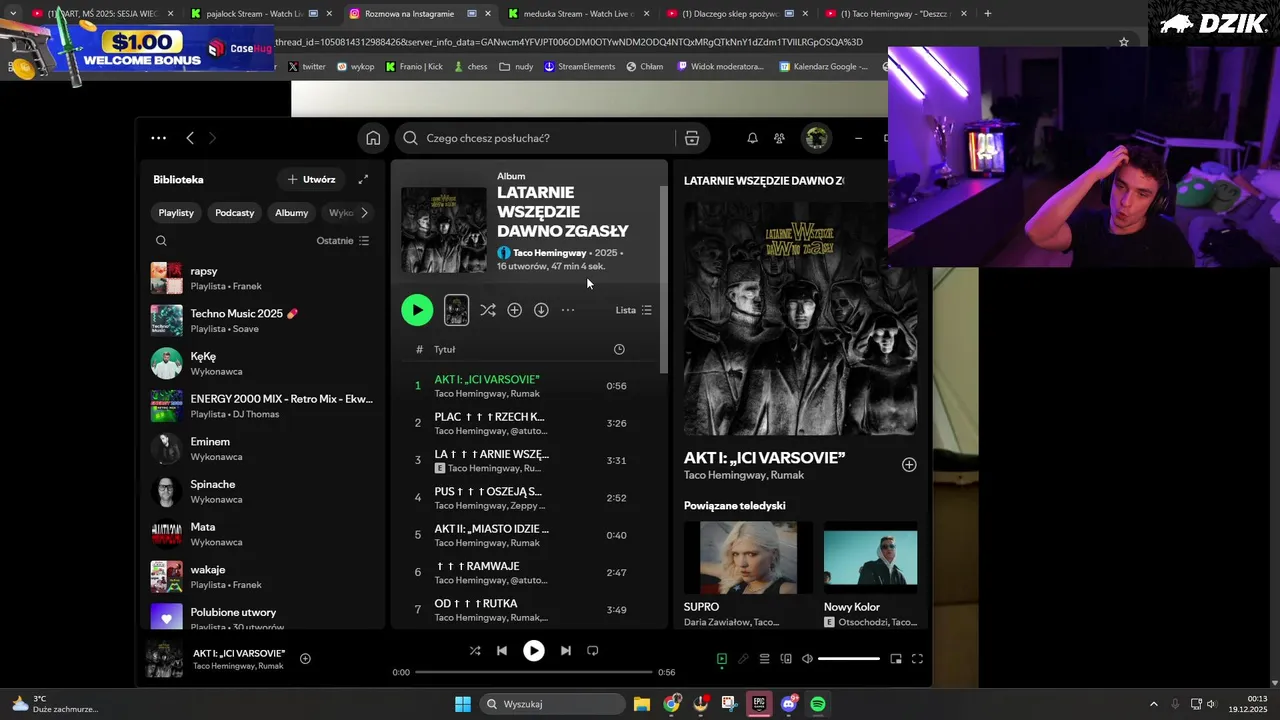Open File Explorer from the taskbar
Viewport: 1280px width, 720px height.
point(642,704)
